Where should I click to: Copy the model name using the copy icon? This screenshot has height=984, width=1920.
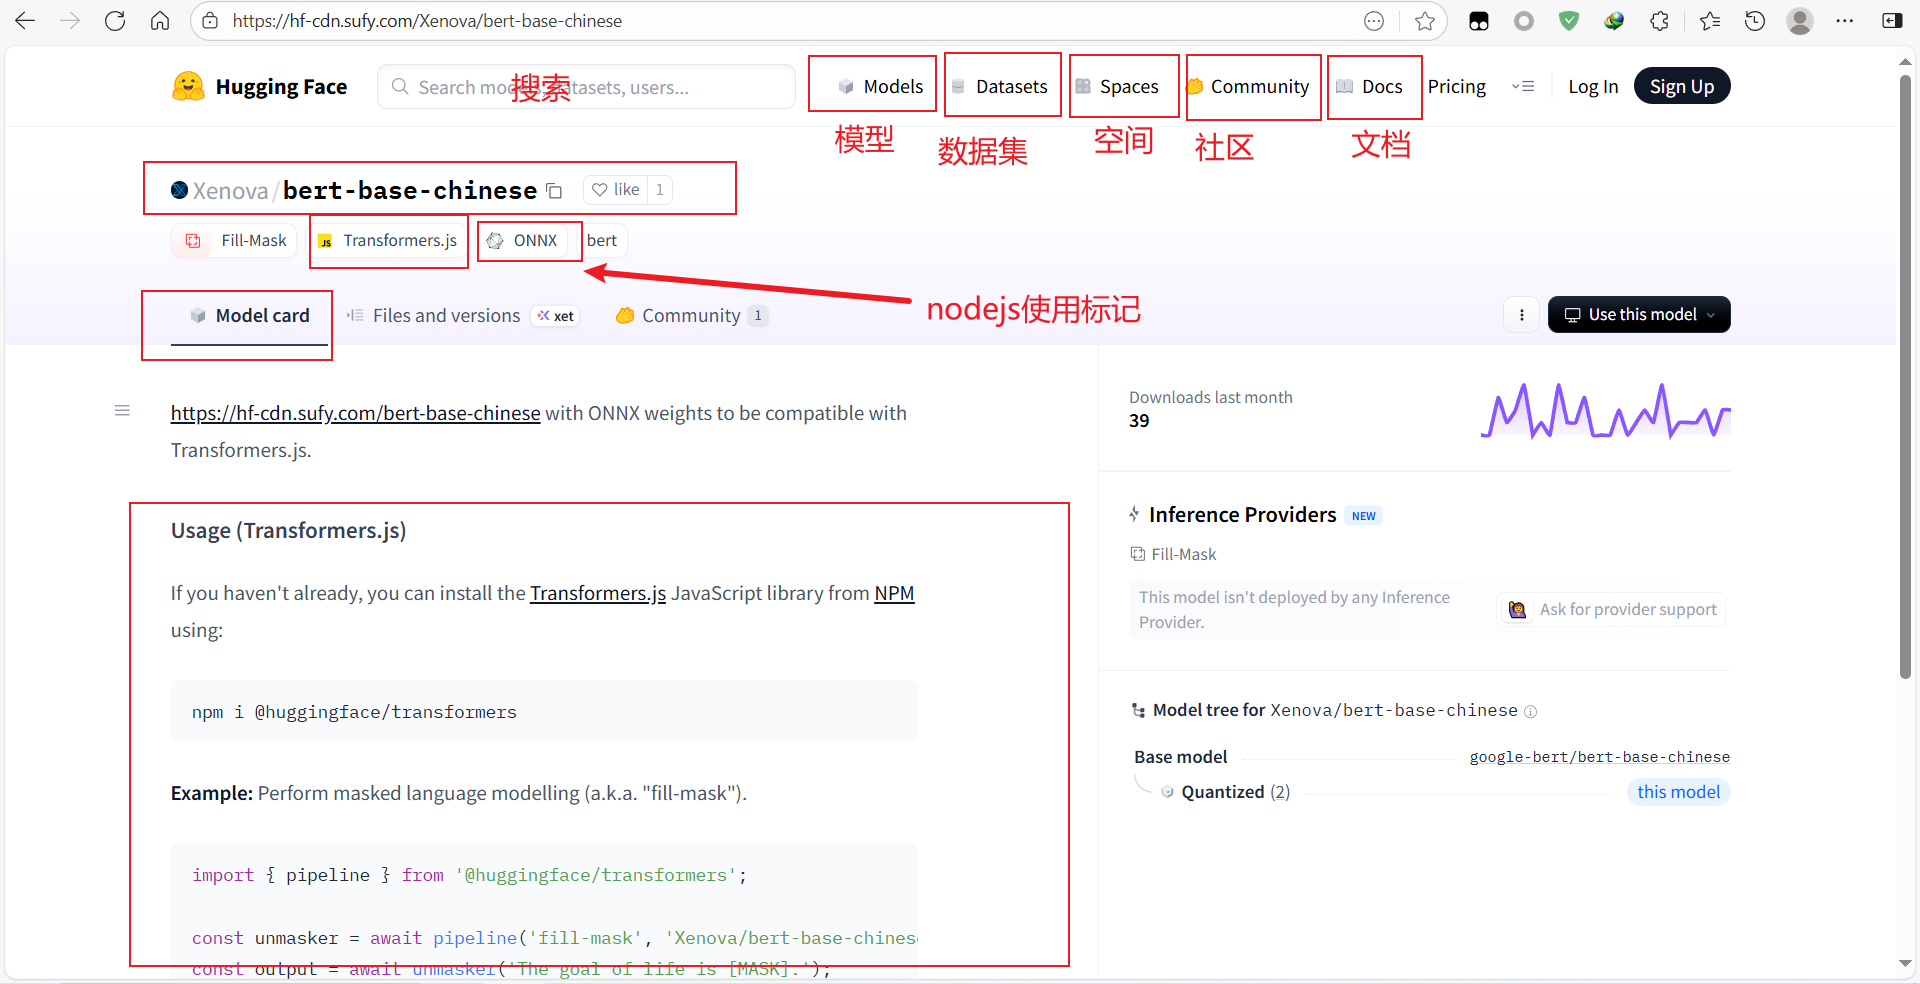pyautogui.click(x=555, y=190)
